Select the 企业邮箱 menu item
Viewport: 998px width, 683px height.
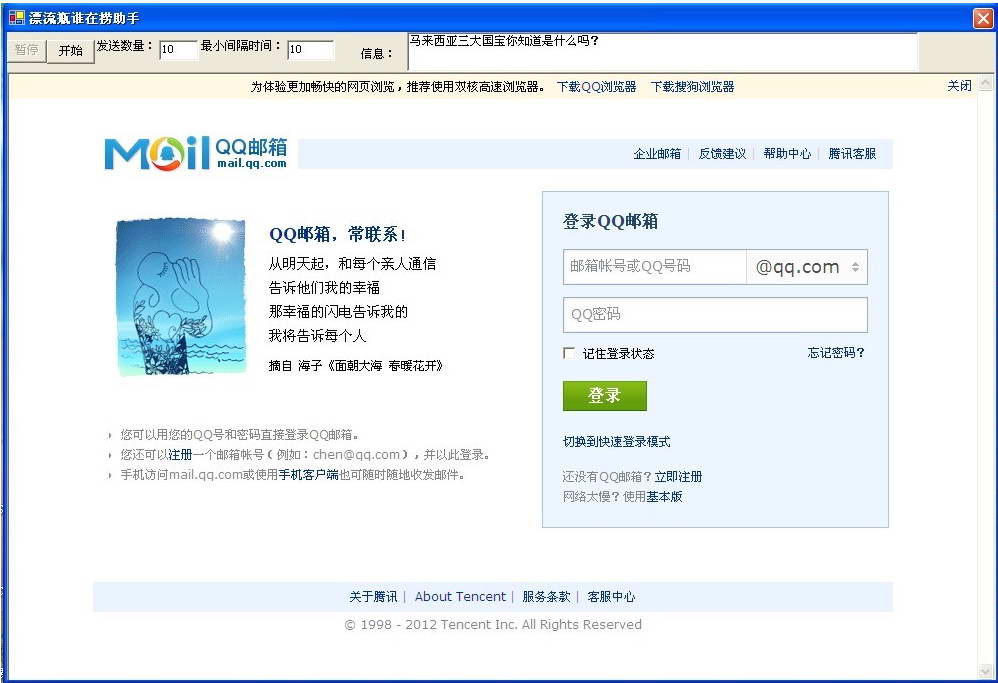tap(656, 154)
